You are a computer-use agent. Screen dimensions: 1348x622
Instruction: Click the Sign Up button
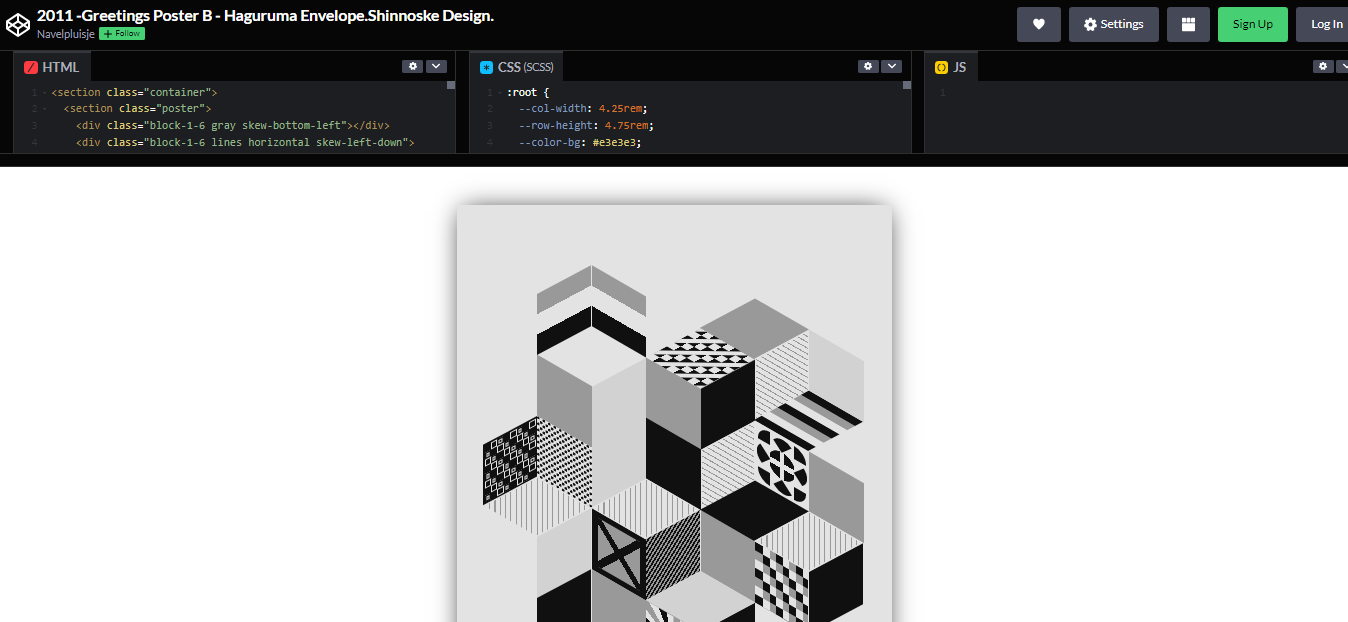(1252, 24)
